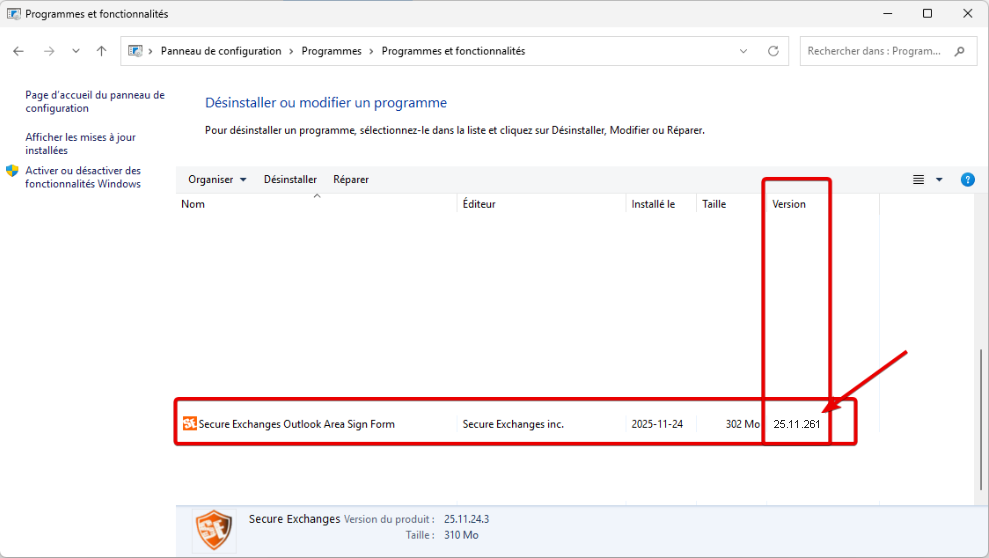Open the view options dropdown arrow

pos(939,180)
